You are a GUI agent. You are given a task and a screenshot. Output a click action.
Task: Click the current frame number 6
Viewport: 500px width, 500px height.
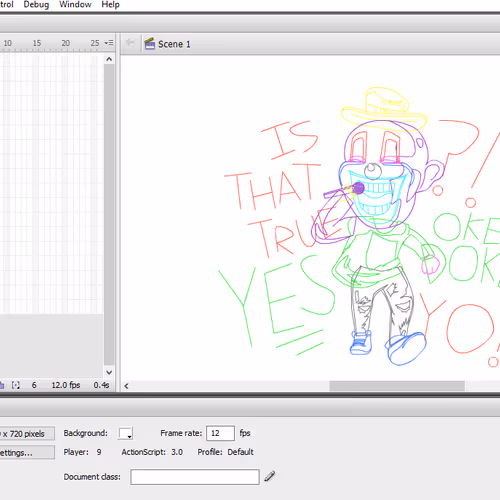pyautogui.click(x=34, y=385)
